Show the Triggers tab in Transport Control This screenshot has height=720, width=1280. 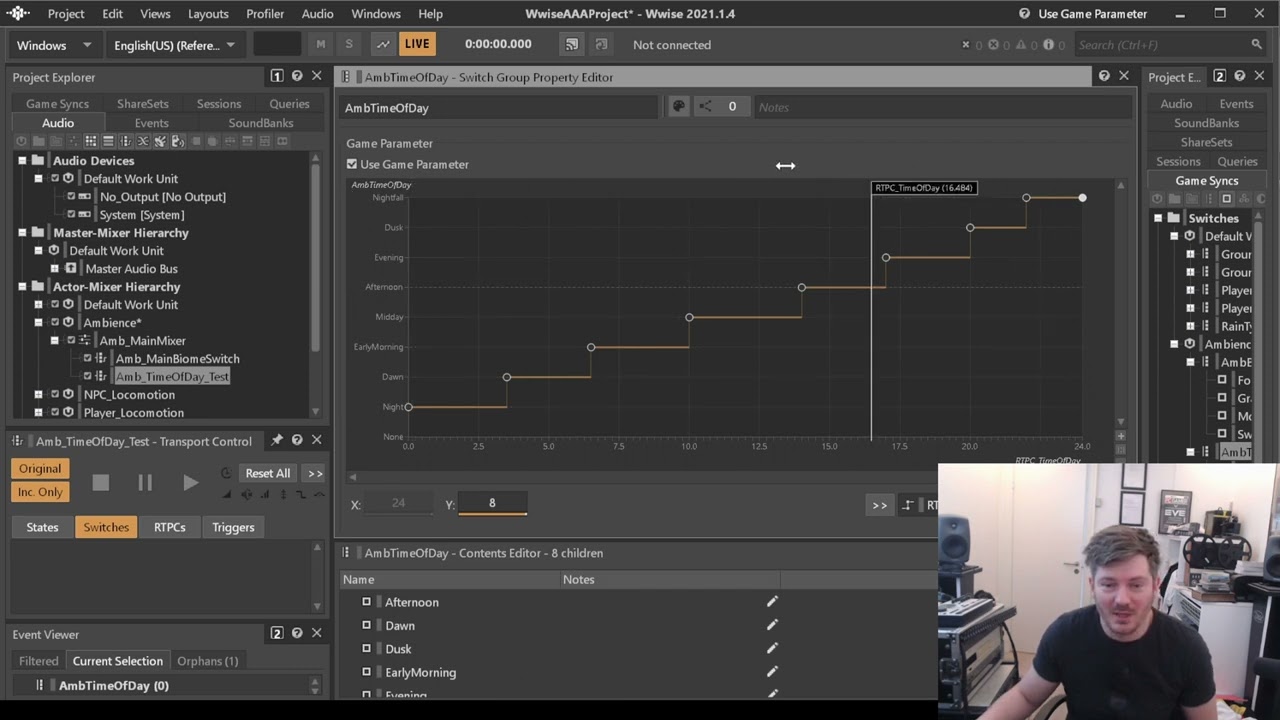(x=233, y=527)
